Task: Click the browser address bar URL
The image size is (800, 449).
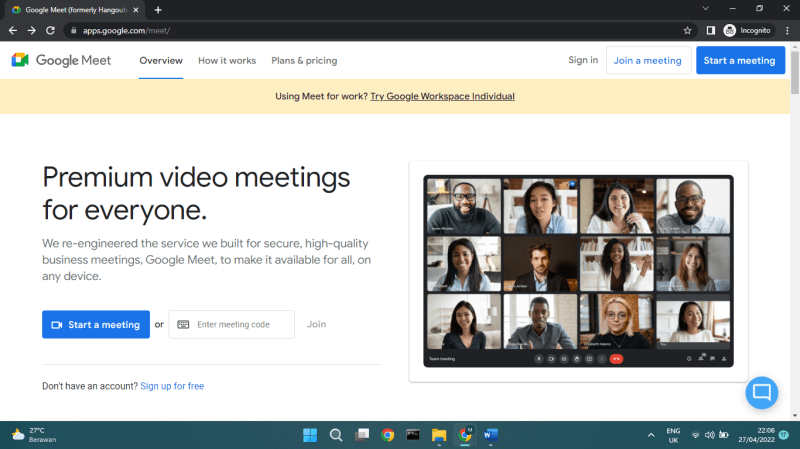Action: coord(126,31)
